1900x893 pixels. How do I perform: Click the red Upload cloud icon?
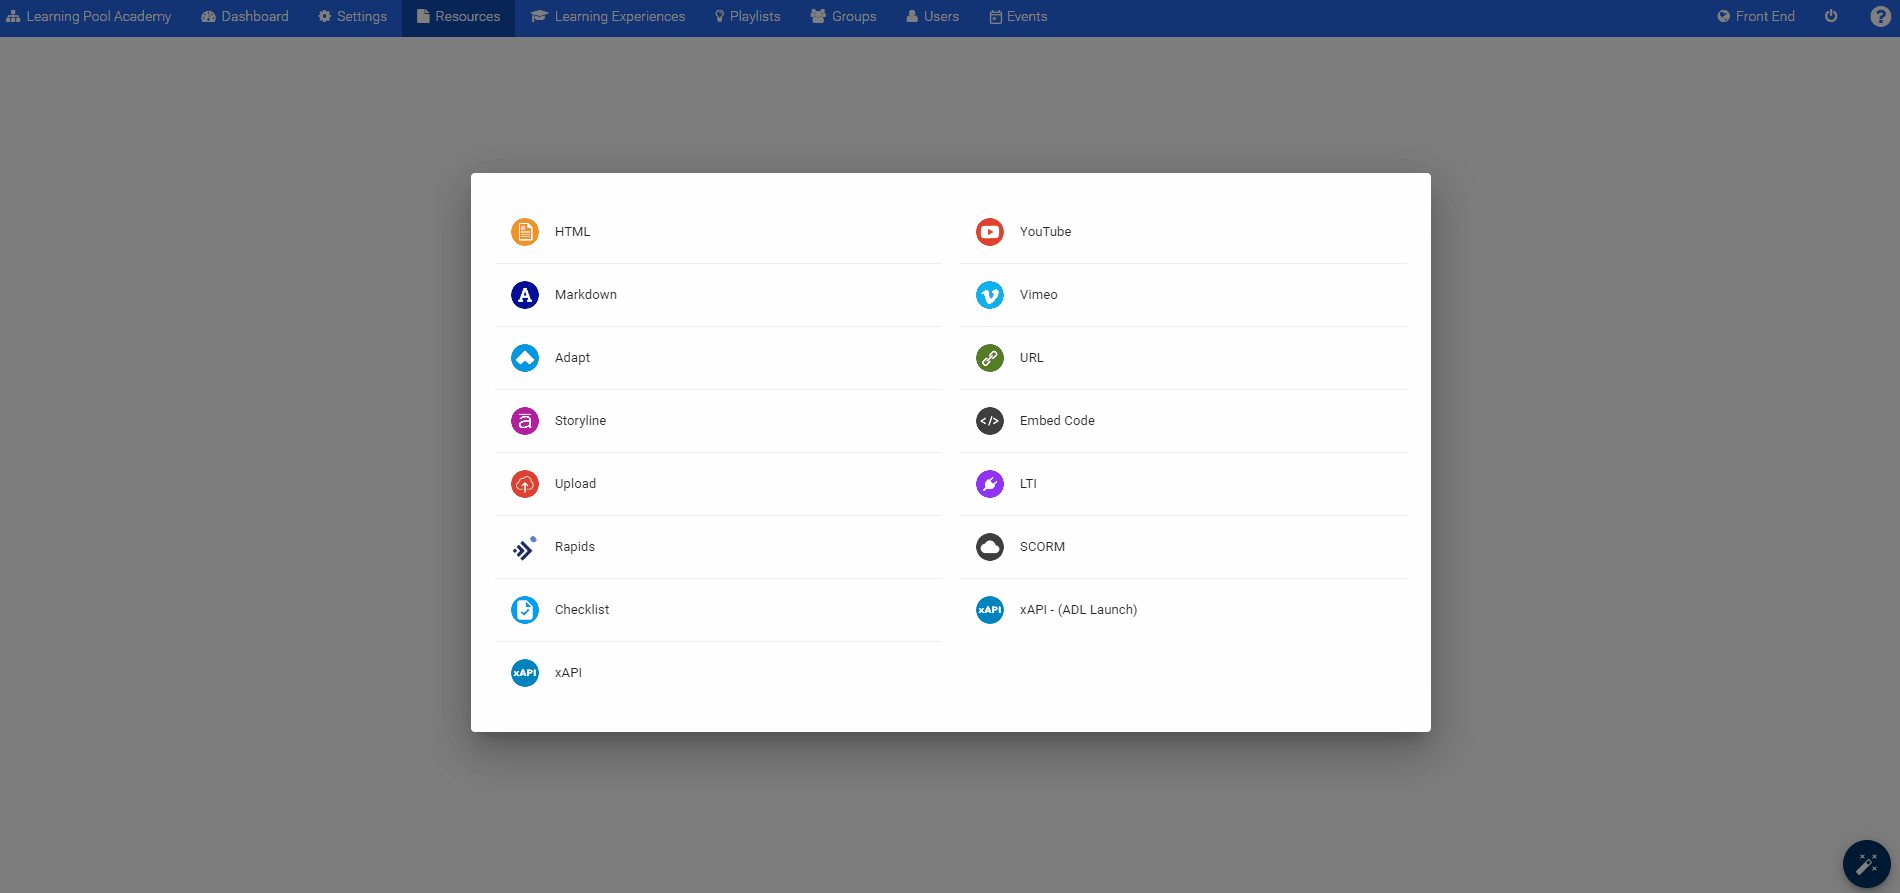point(525,484)
